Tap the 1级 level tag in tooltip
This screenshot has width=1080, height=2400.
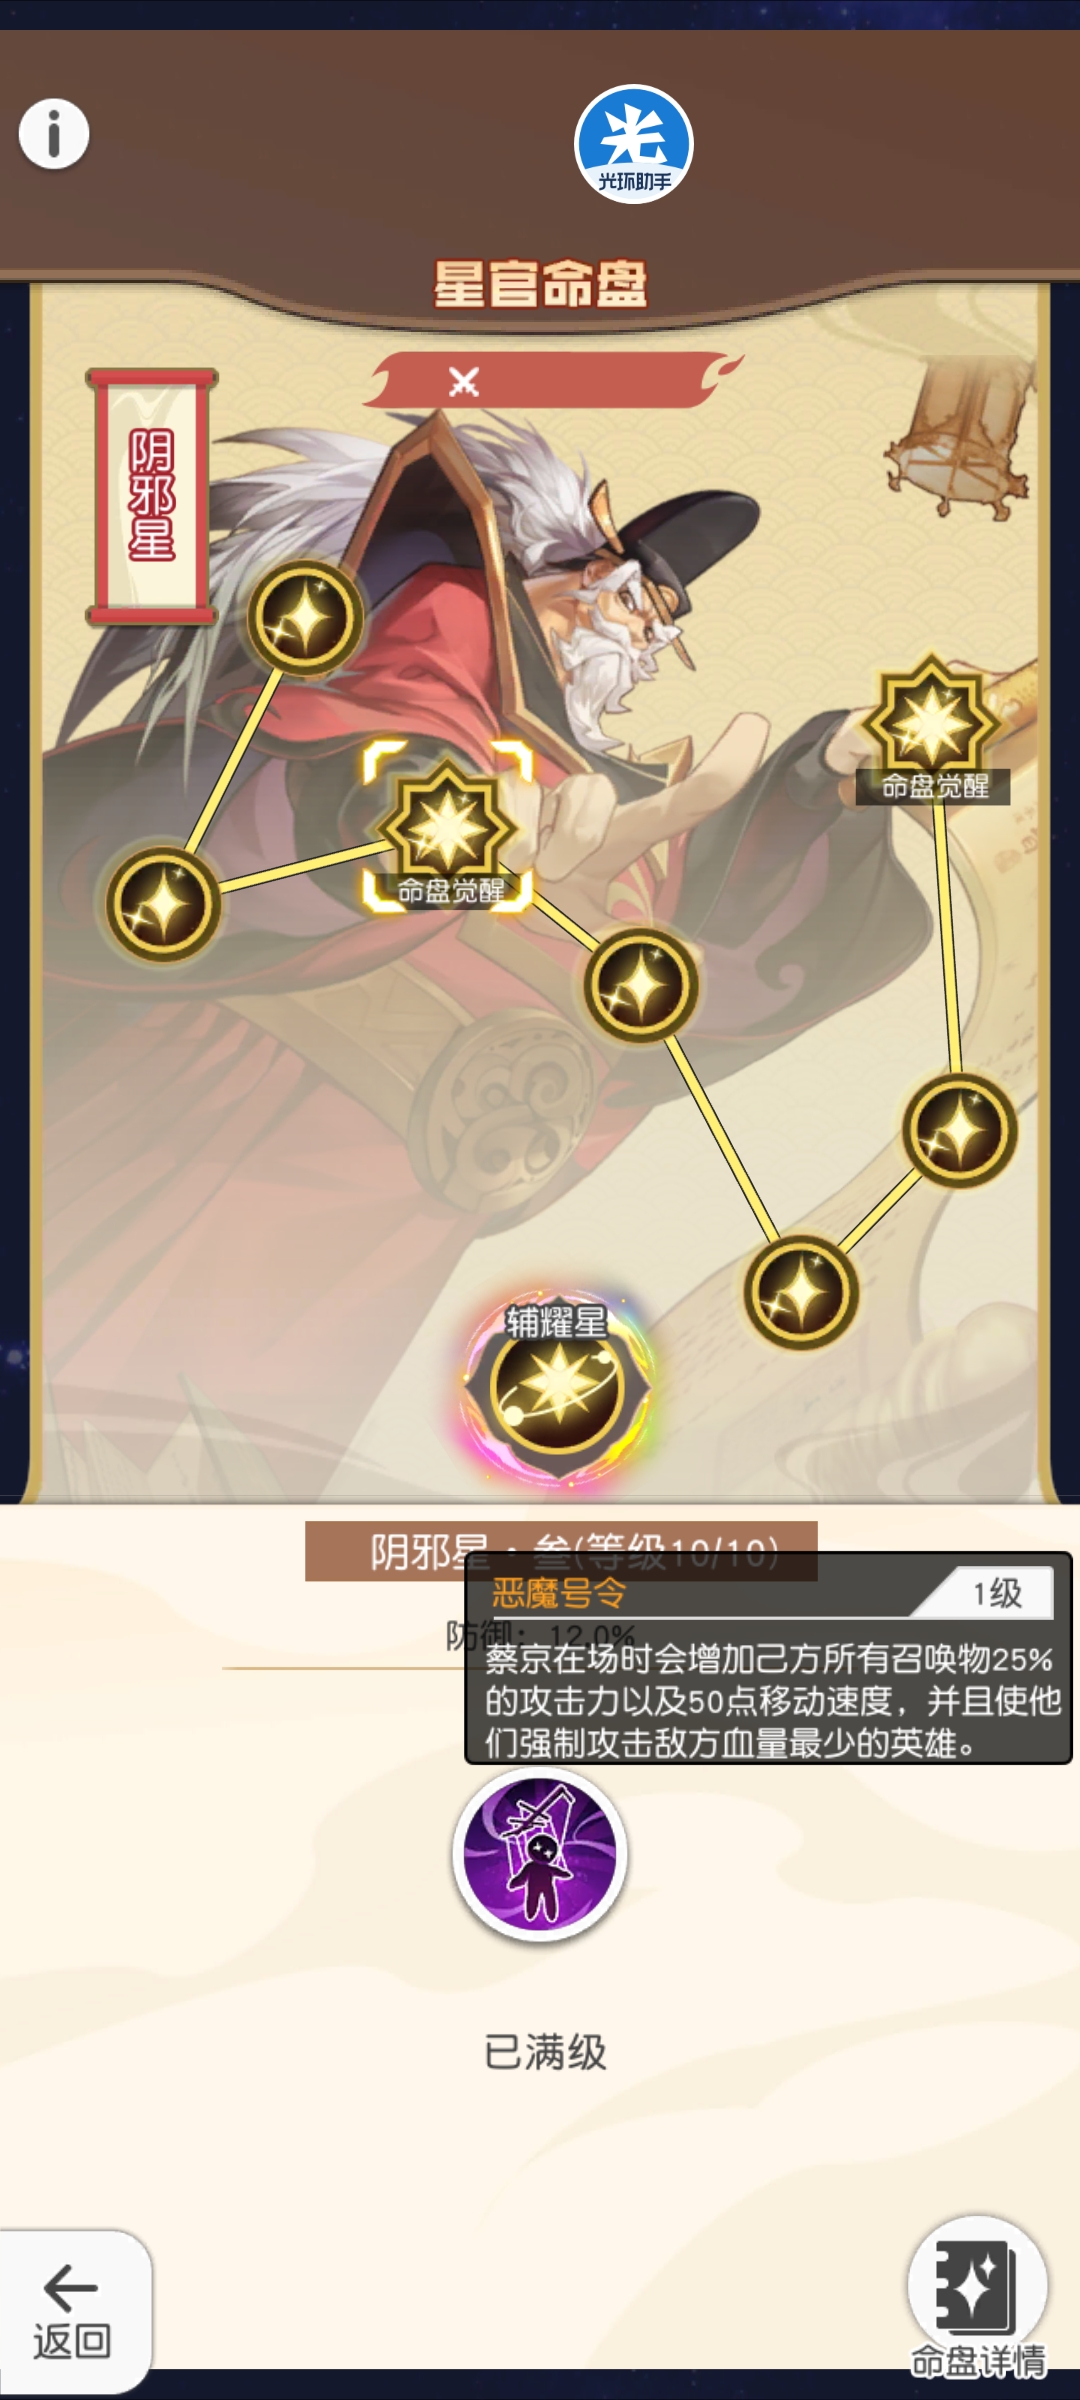coord(997,1592)
